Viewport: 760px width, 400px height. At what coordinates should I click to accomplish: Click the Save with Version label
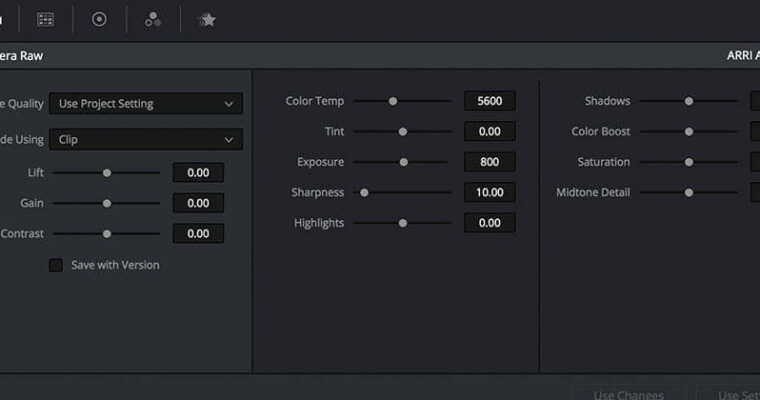pos(115,265)
